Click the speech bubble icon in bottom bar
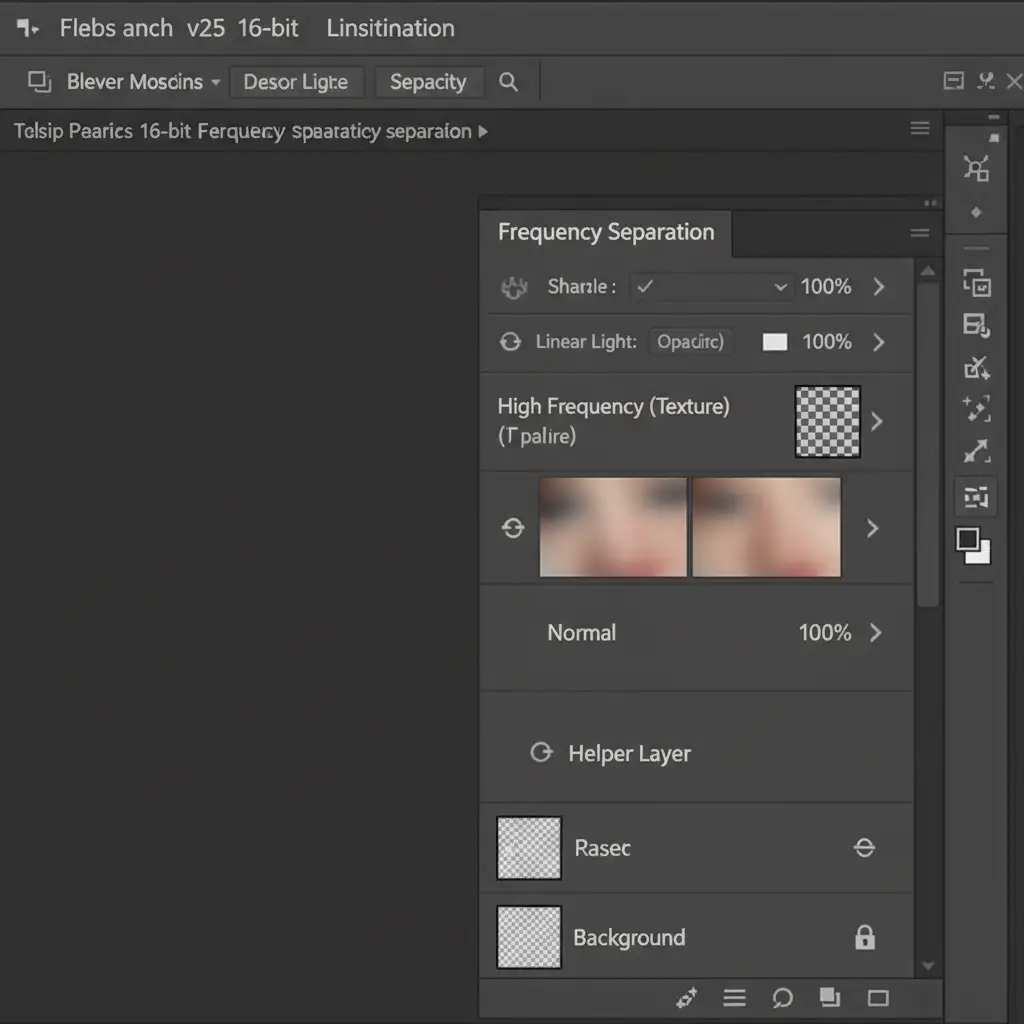This screenshot has height=1024, width=1024. (782, 997)
